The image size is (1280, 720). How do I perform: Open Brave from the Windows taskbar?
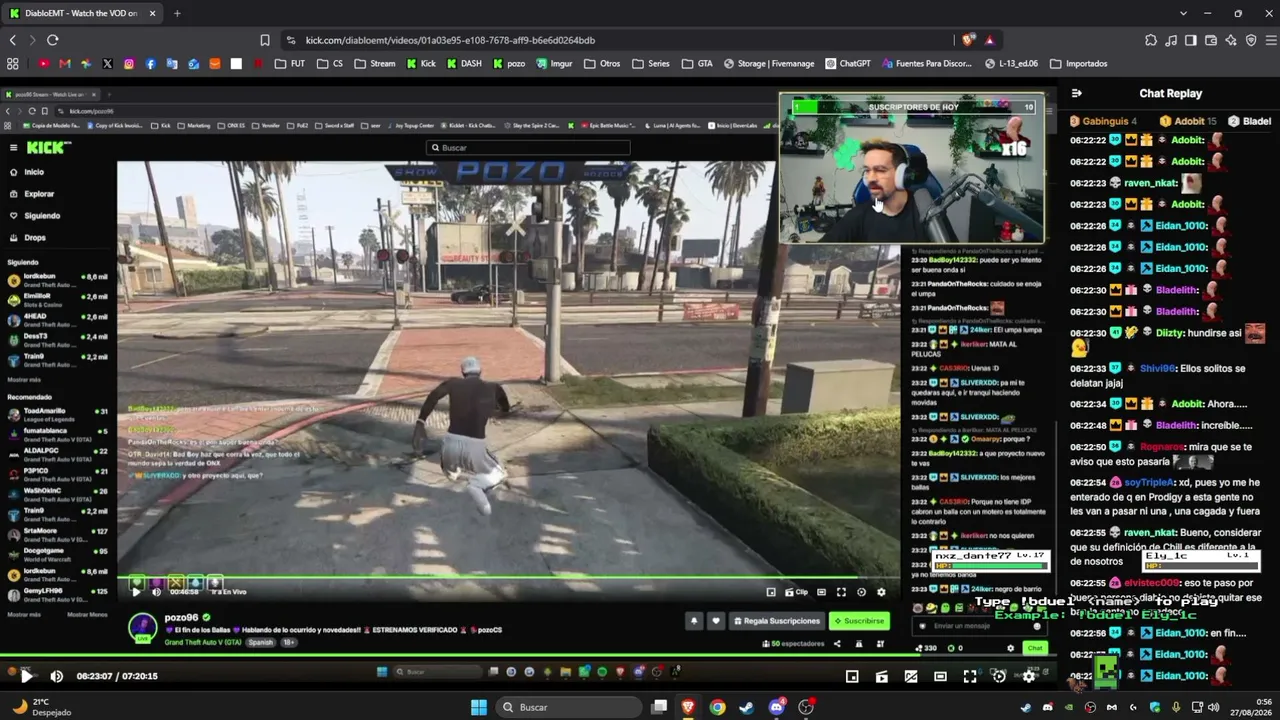(x=688, y=707)
